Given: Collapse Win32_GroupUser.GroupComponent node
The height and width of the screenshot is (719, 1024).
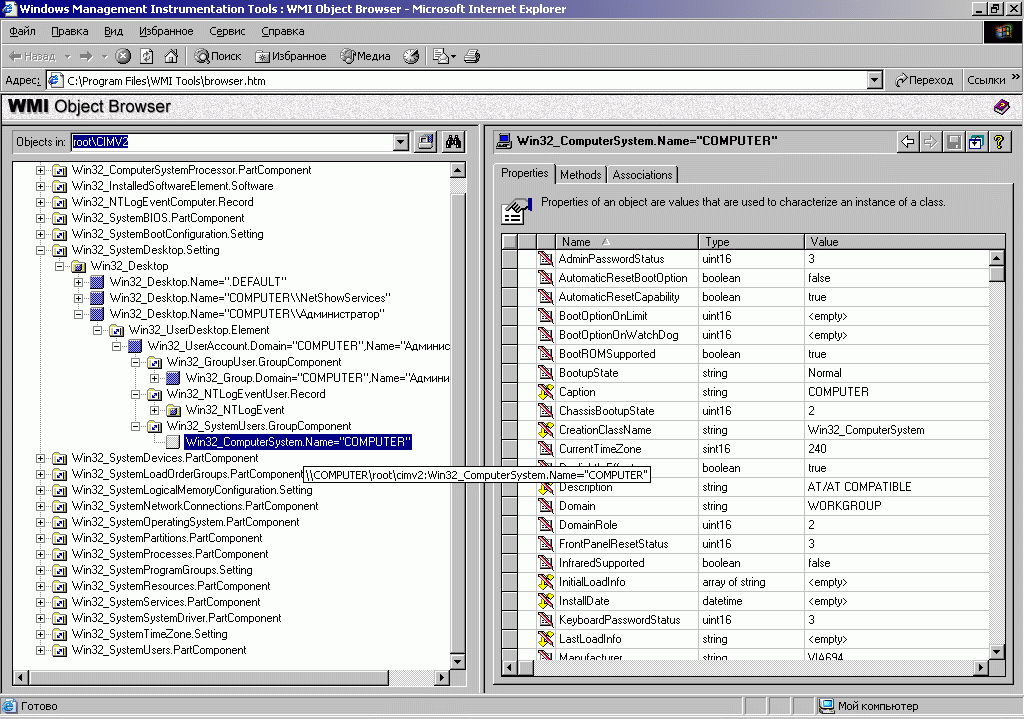Looking at the screenshot, I should pyautogui.click(x=135, y=362).
